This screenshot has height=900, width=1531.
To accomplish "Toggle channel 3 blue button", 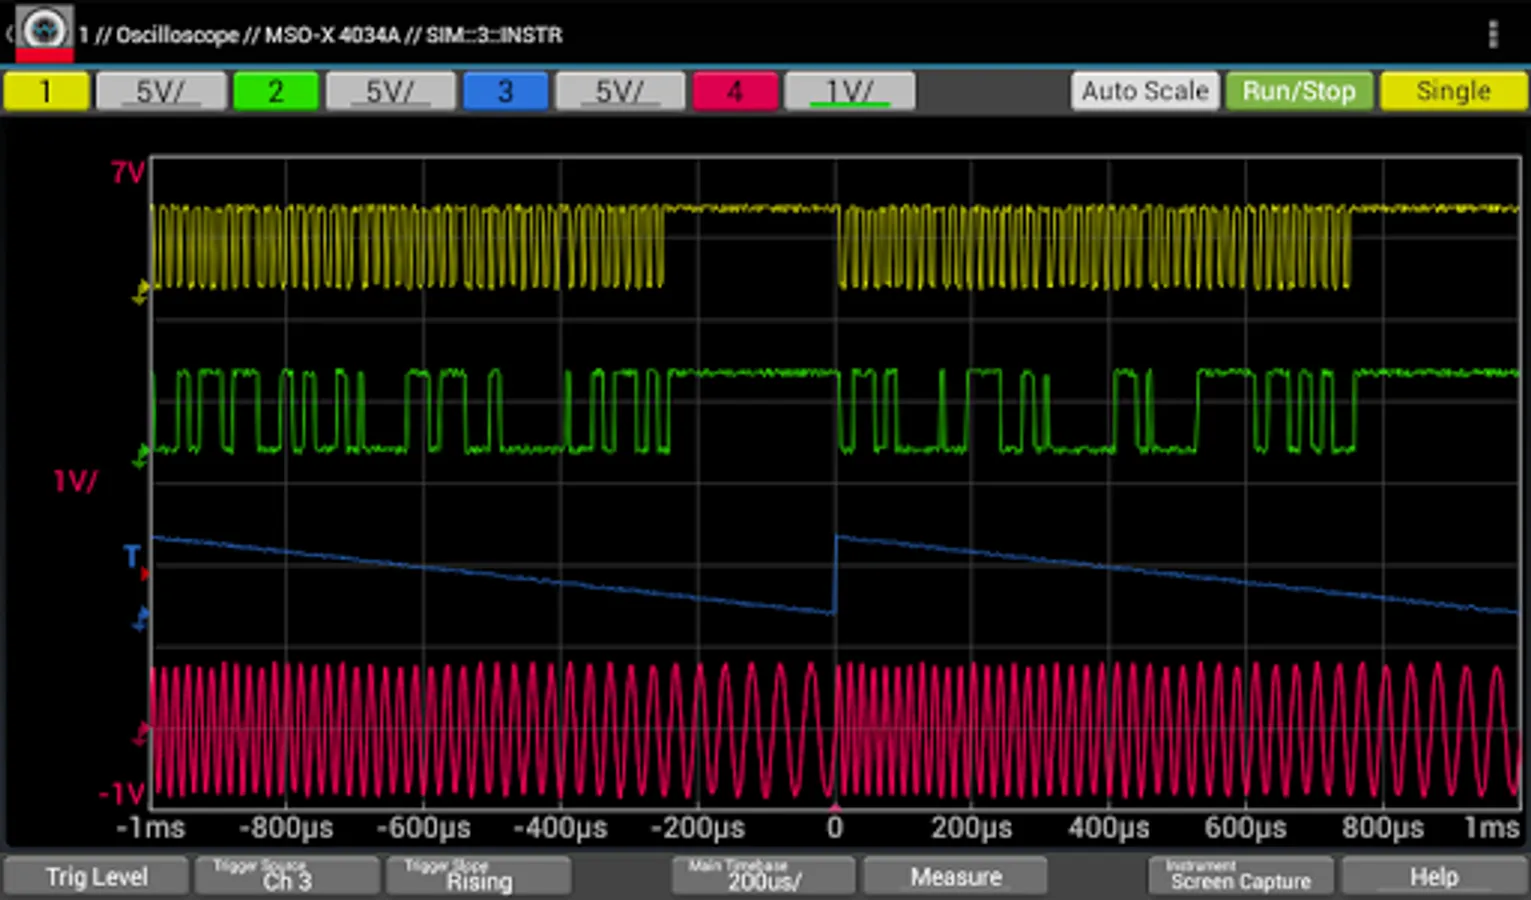I will click(x=505, y=92).
